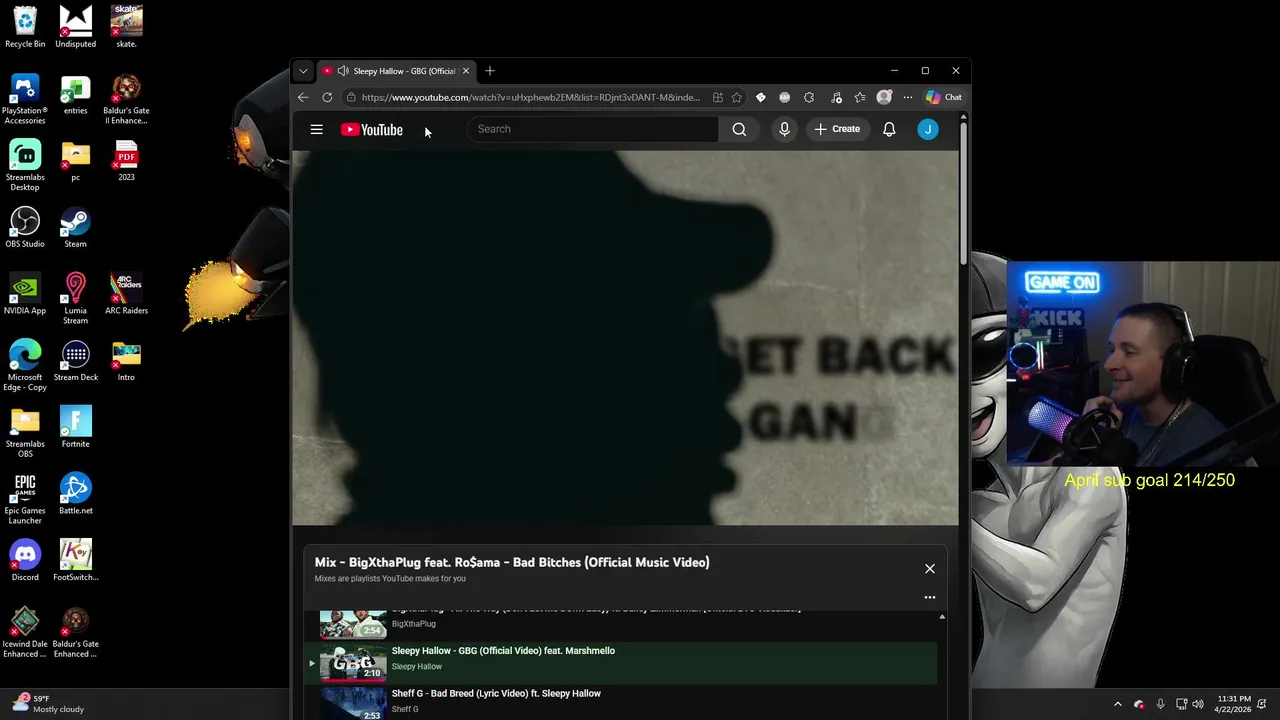
Task: Mute the Sleepy Hallow tab audio icon
Action: click(x=343, y=71)
